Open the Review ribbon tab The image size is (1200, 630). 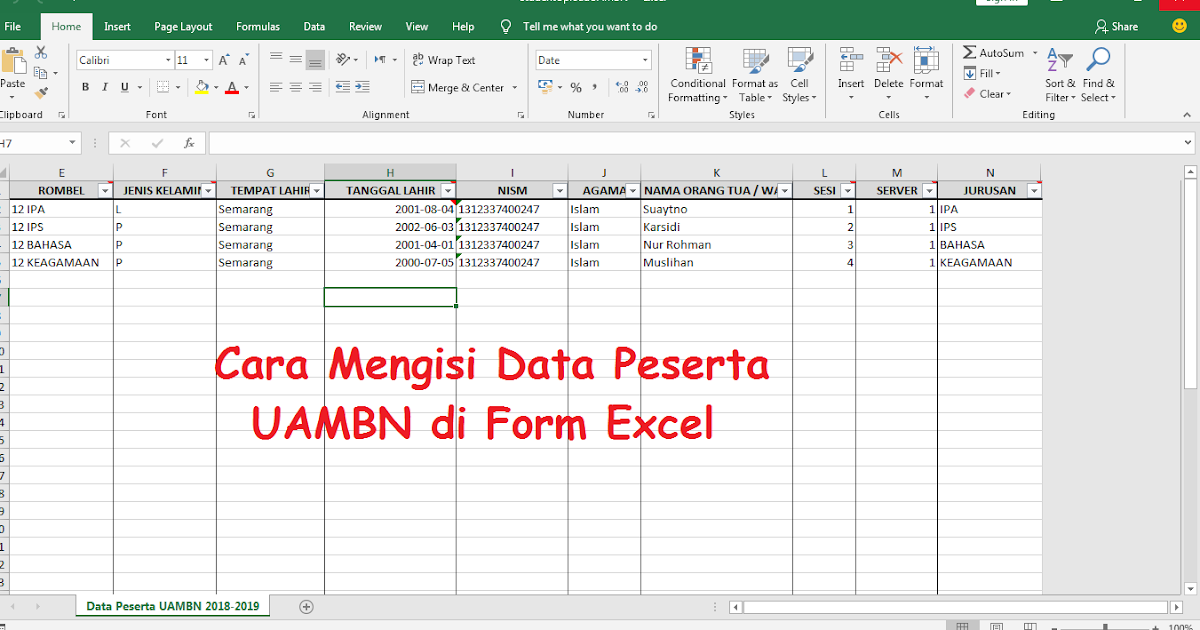365,26
